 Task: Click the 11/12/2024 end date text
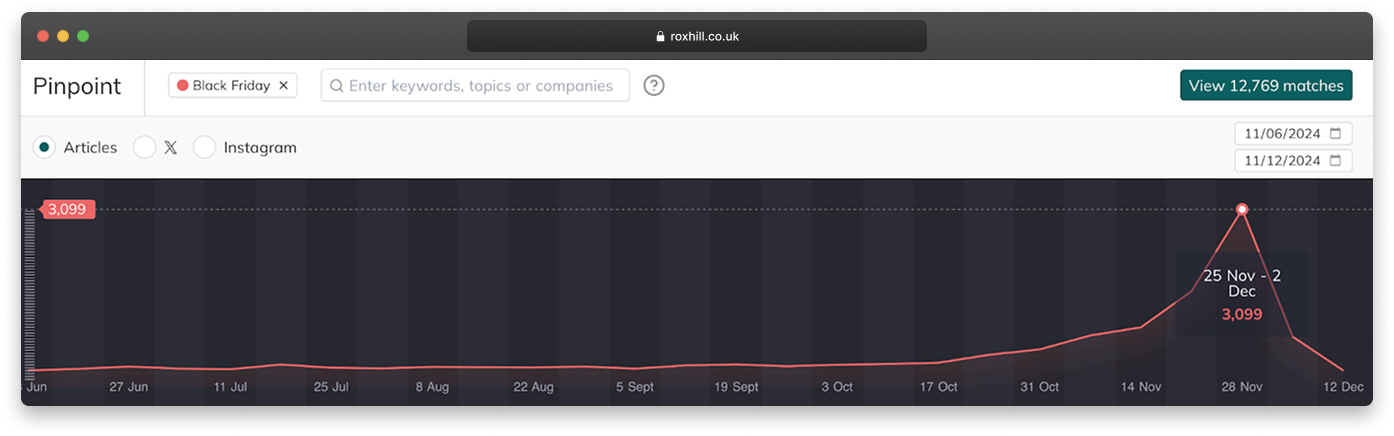[x=1282, y=160]
